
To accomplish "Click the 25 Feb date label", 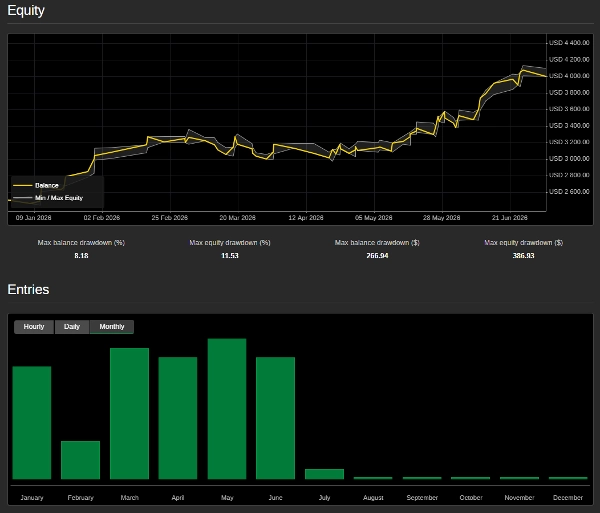I will (x=170, y=218).
